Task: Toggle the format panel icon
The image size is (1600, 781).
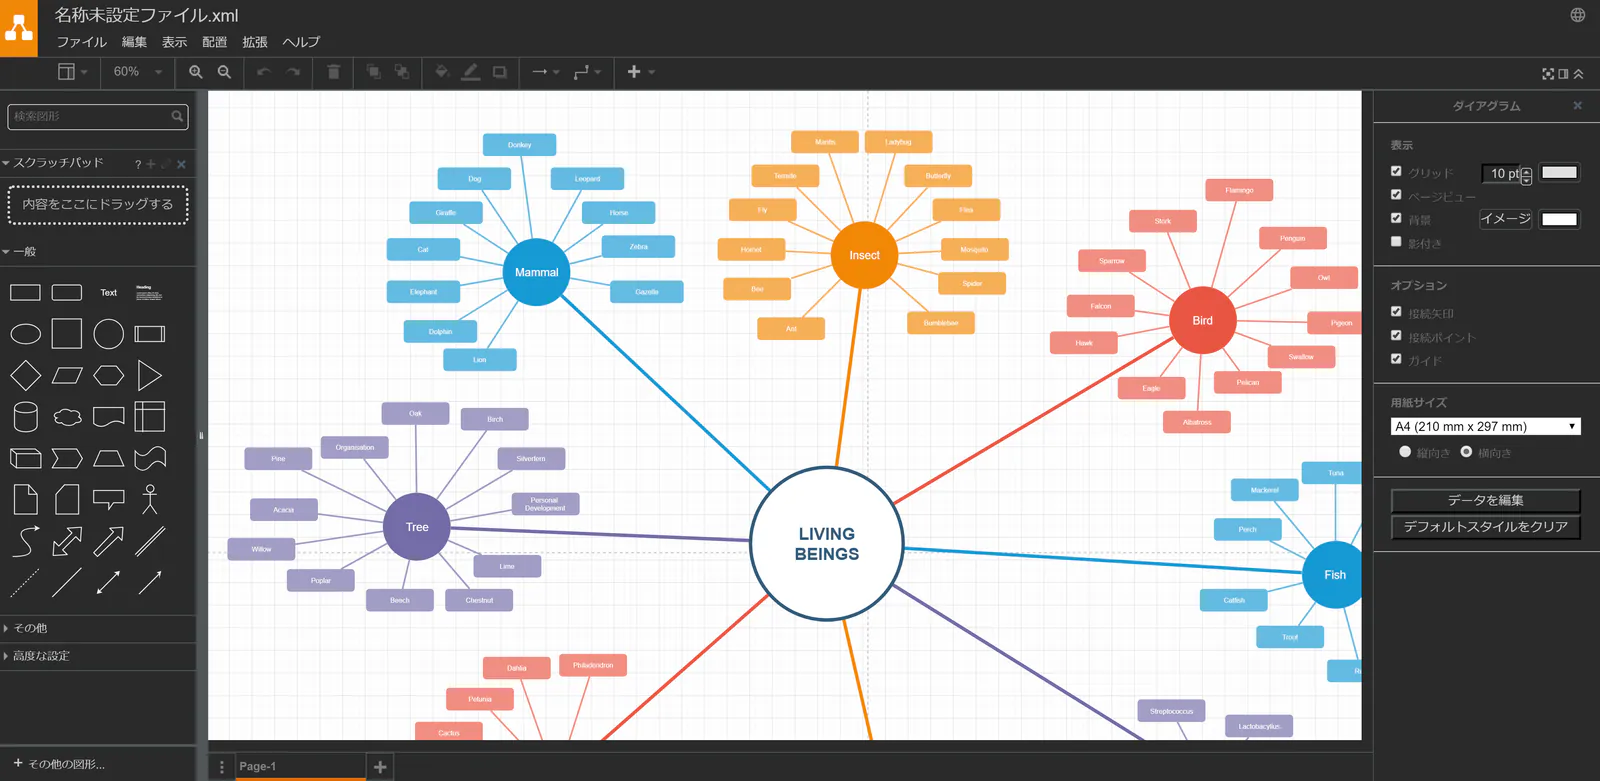Action: (x=1563, y=74)
